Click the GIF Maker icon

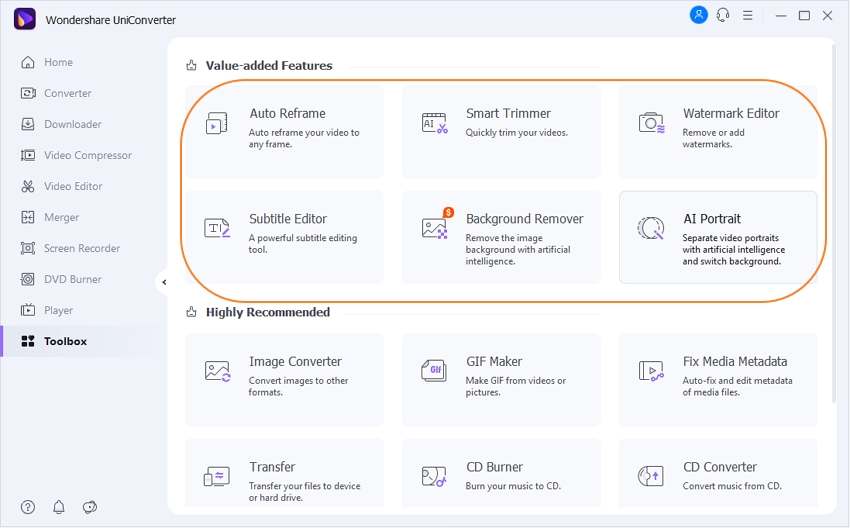434,371
